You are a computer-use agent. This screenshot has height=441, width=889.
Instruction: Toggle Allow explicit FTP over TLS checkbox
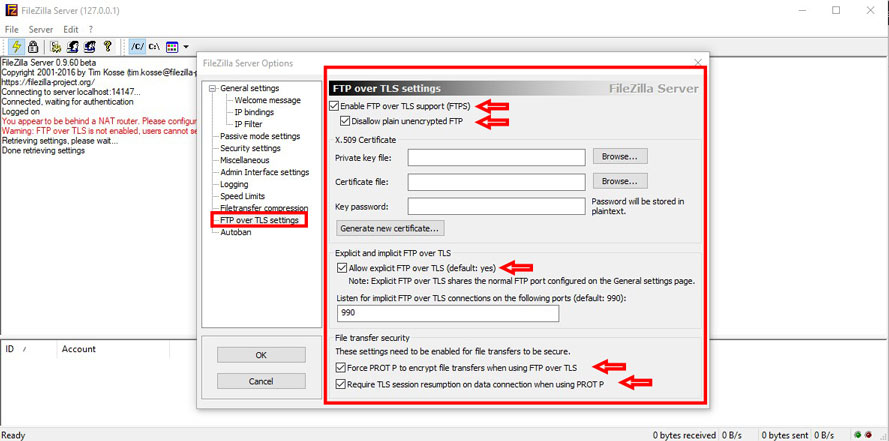pyautogui.click(x=341, y=268)
